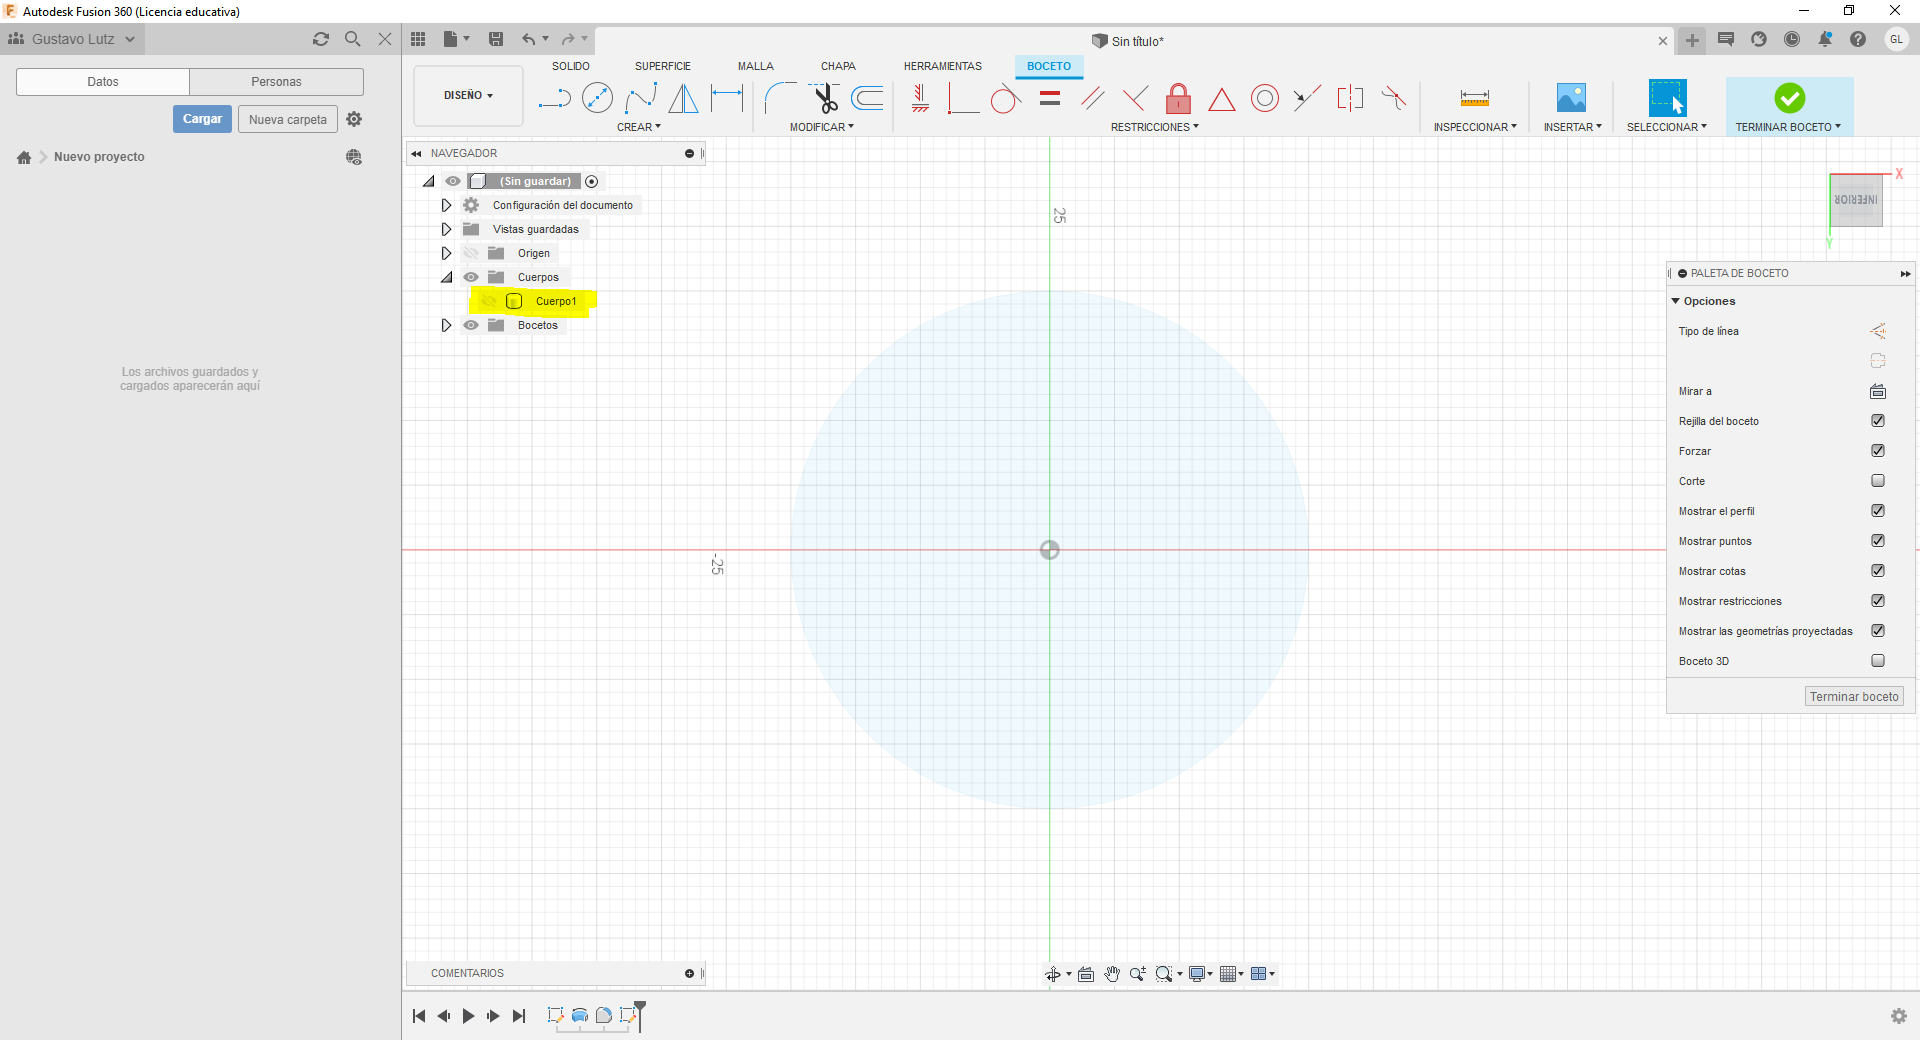The height and width of the screenshot is (1040, 1920).
Task: Switch to the MALLA tab
Action: tap(756, 66)
